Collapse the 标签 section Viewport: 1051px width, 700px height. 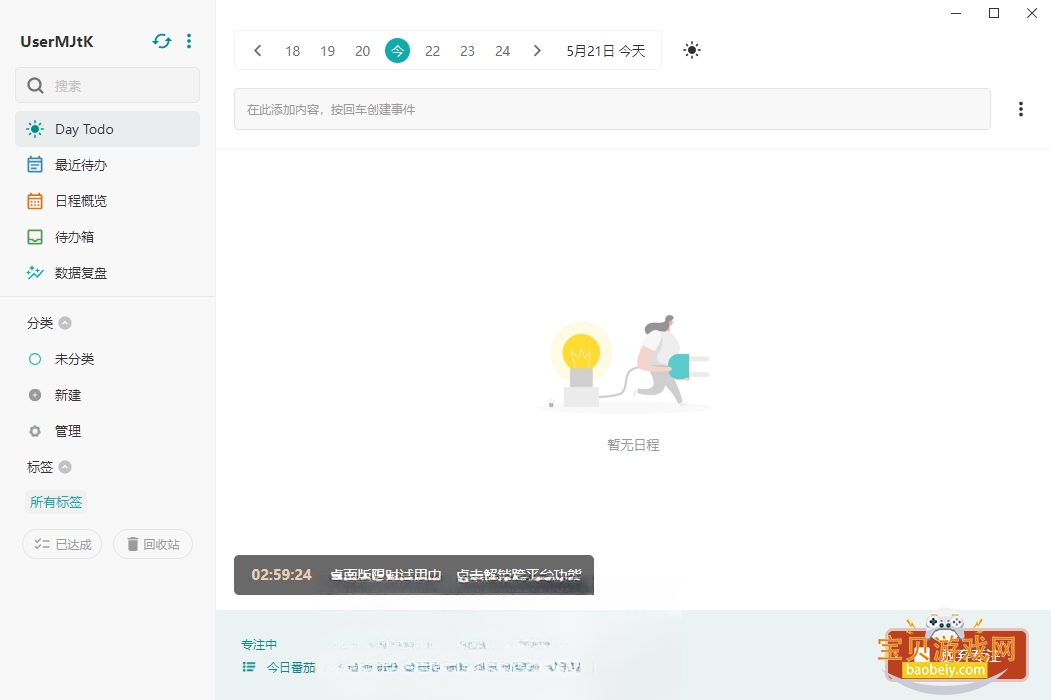[x=65, y=467]
